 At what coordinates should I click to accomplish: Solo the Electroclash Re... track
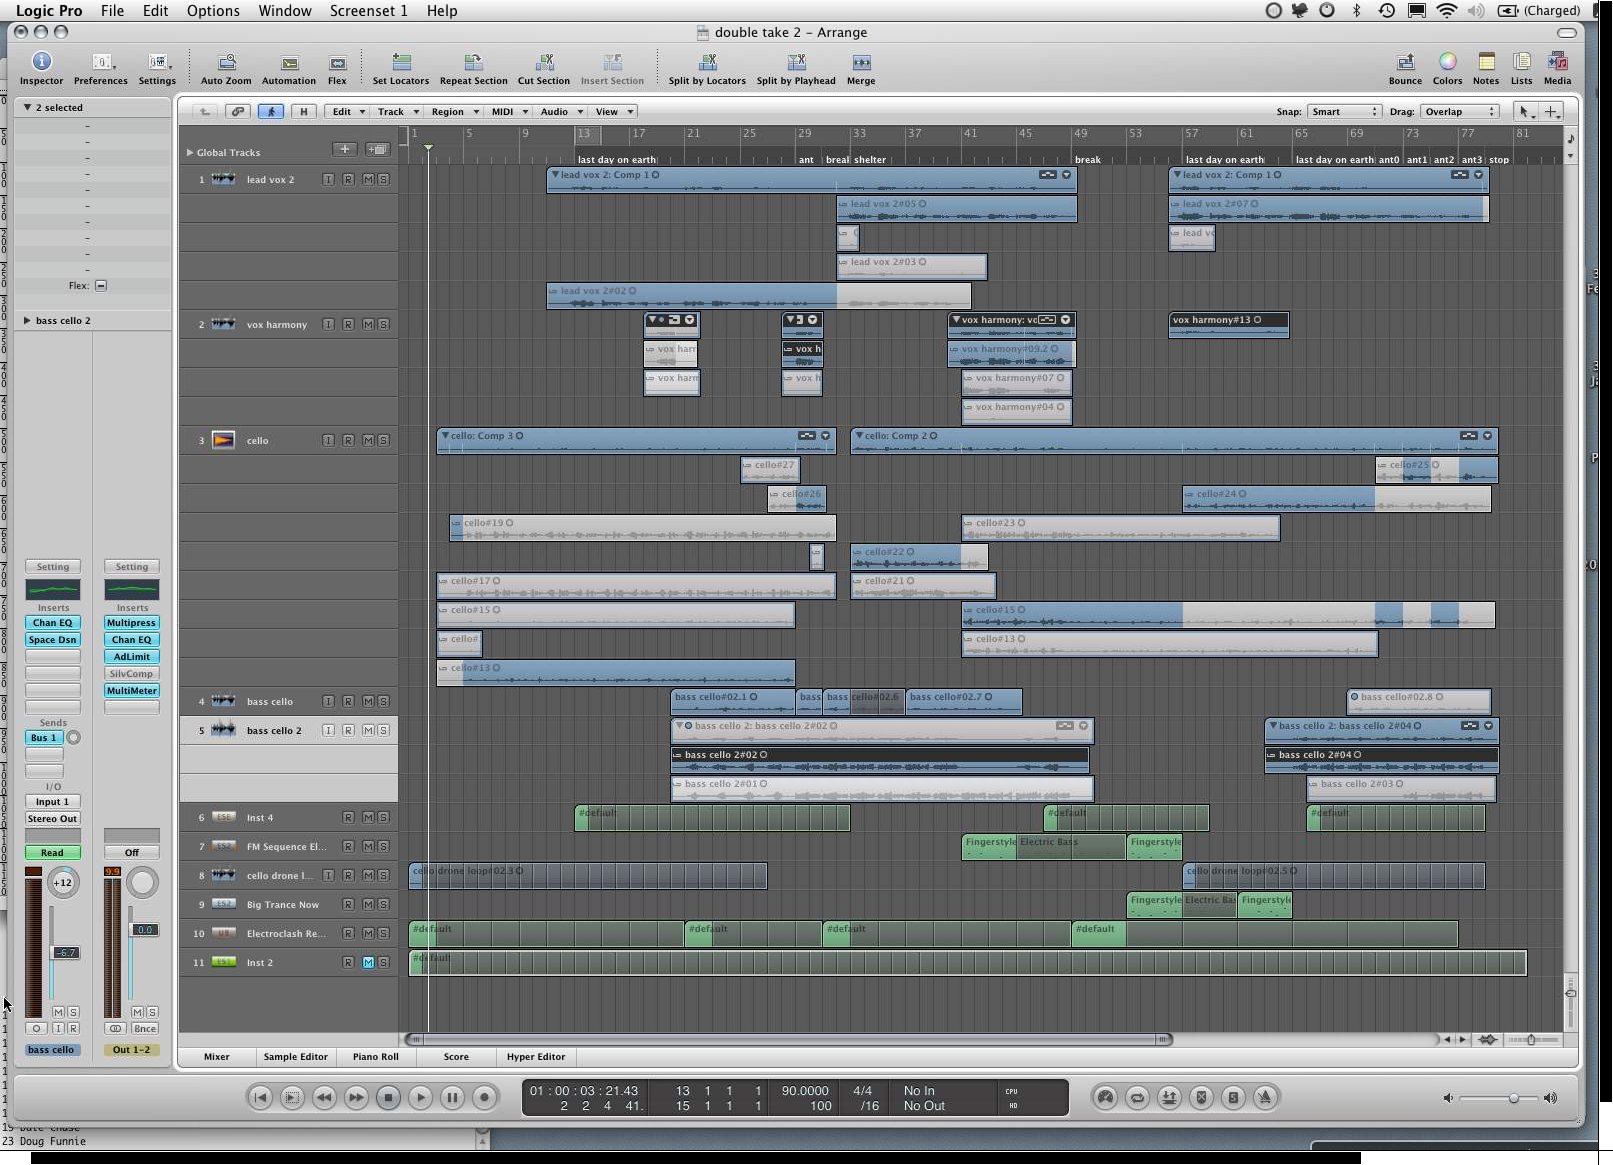point(383,933)
